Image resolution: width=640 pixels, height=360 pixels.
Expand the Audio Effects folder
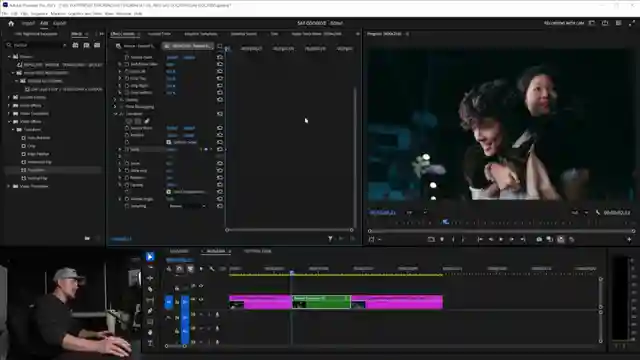pos(9,106)
